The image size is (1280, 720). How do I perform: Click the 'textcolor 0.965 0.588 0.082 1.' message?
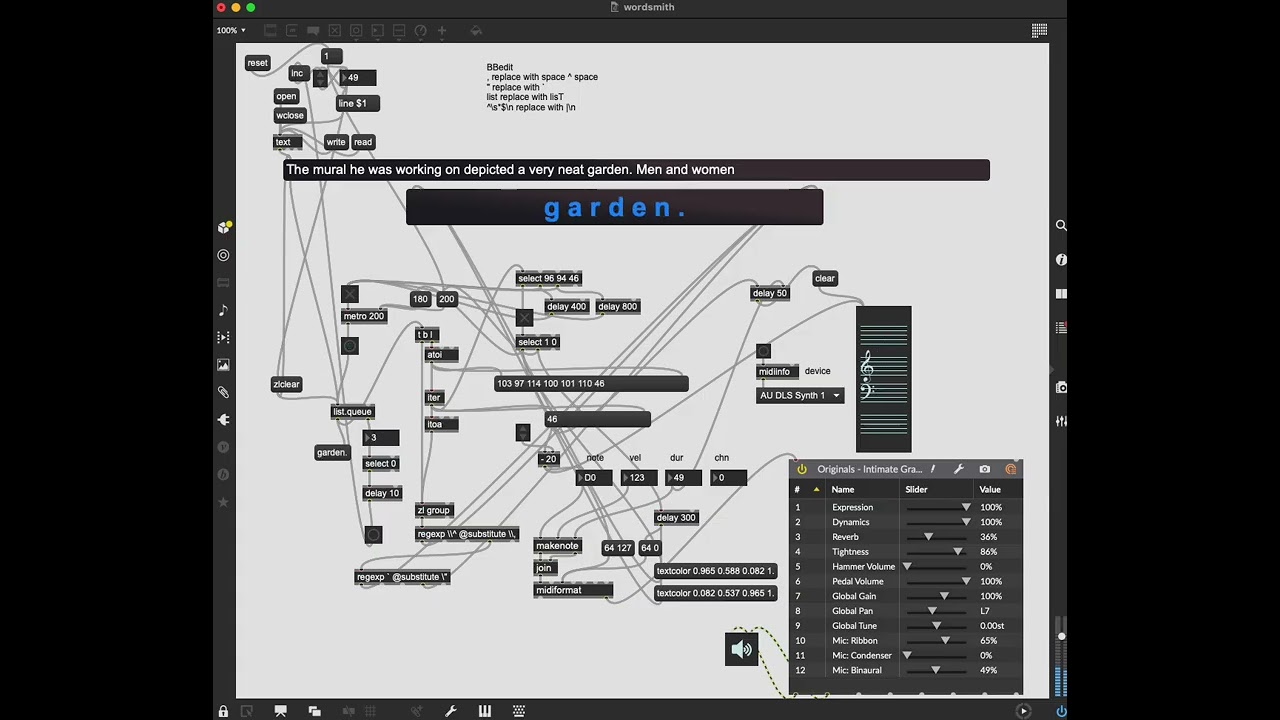pos(715,571)
